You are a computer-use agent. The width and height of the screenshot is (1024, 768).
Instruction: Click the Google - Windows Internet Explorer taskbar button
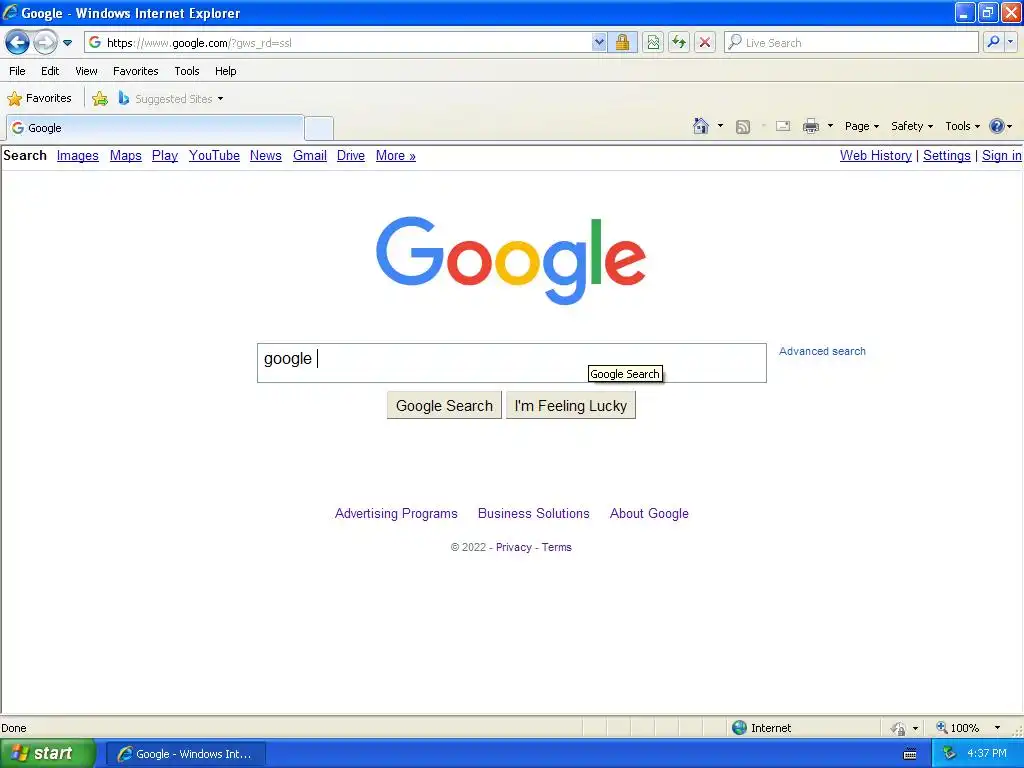pyautogui.click(x=185, y=754)
